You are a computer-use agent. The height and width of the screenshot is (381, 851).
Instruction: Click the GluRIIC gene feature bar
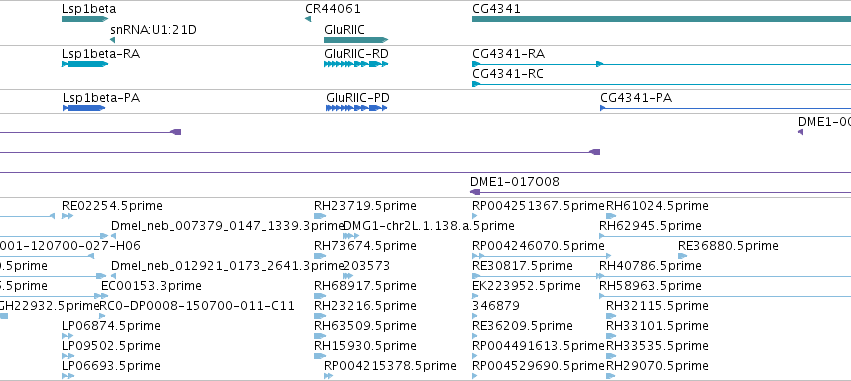356,40
